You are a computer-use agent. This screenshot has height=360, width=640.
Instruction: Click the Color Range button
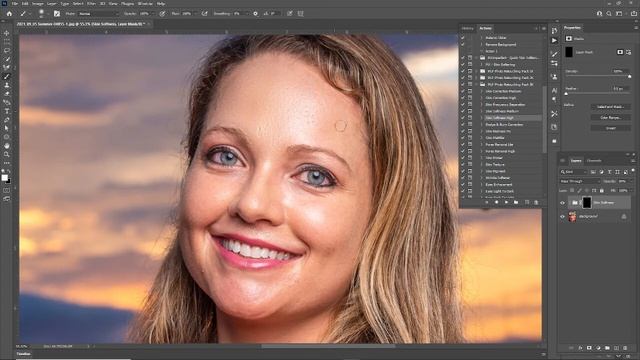click(611, 118)
